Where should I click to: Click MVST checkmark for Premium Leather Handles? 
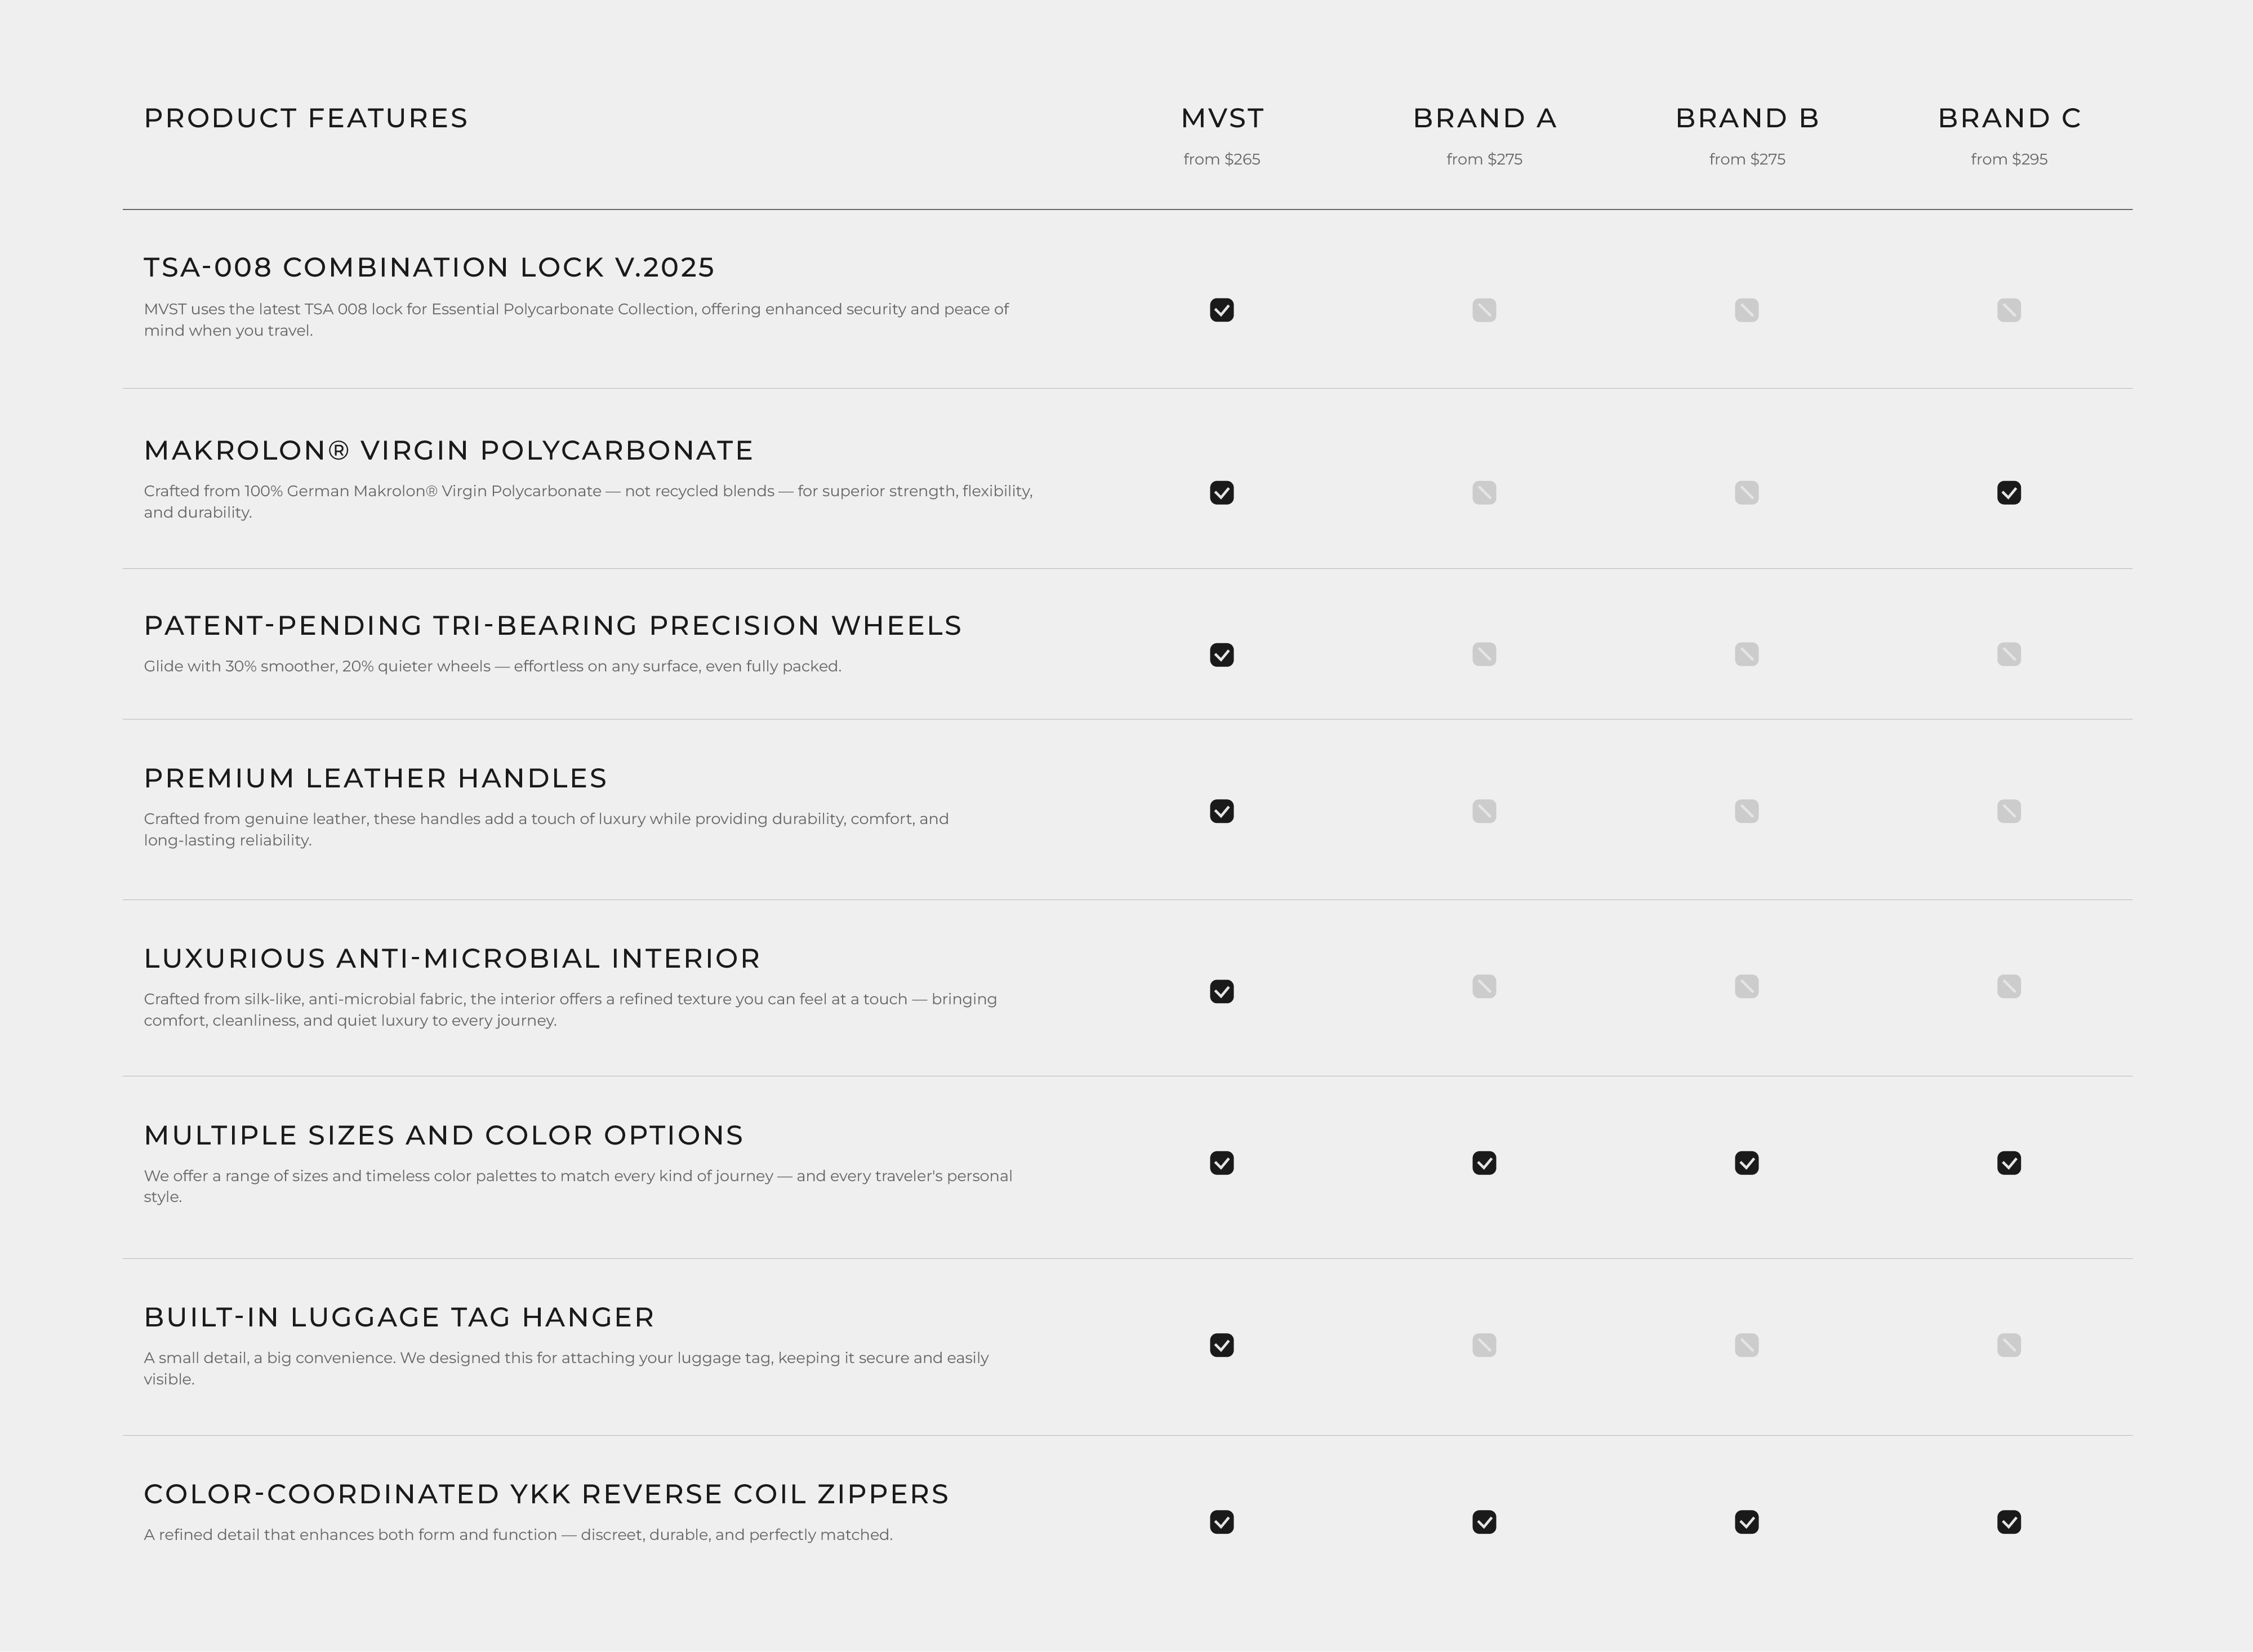tap(1221, 811)
